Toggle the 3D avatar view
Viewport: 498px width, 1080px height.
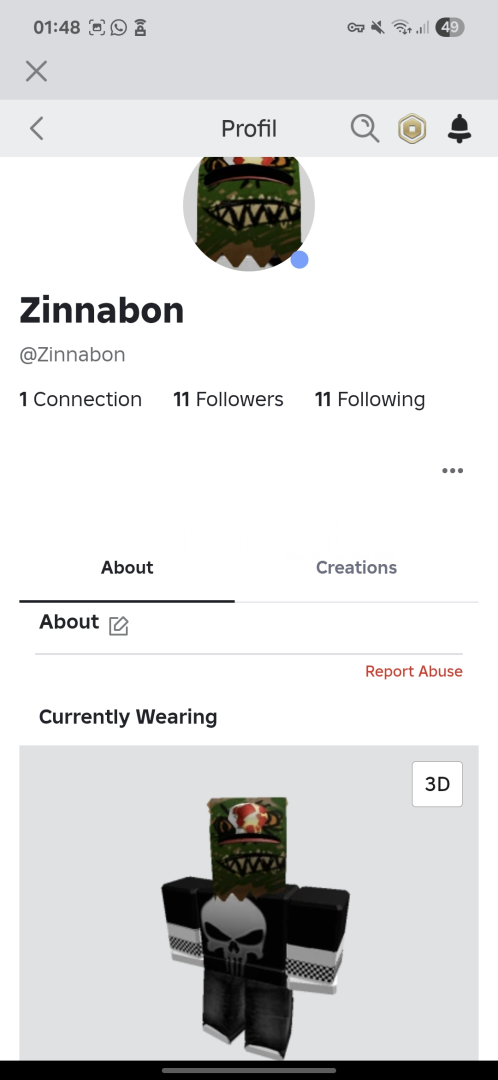pos(437,784)
